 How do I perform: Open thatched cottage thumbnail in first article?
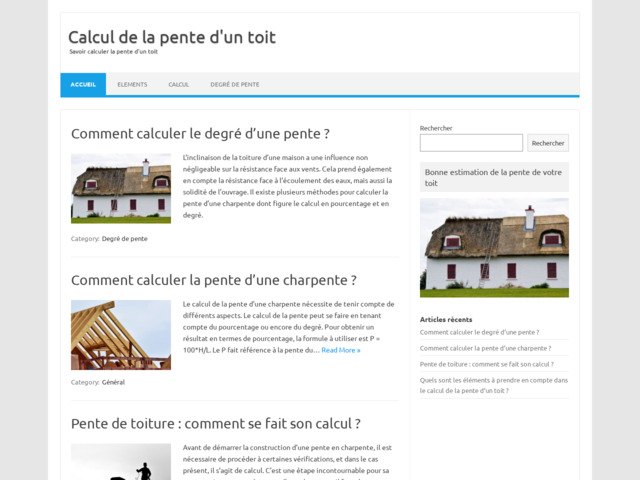pos(121,188)
